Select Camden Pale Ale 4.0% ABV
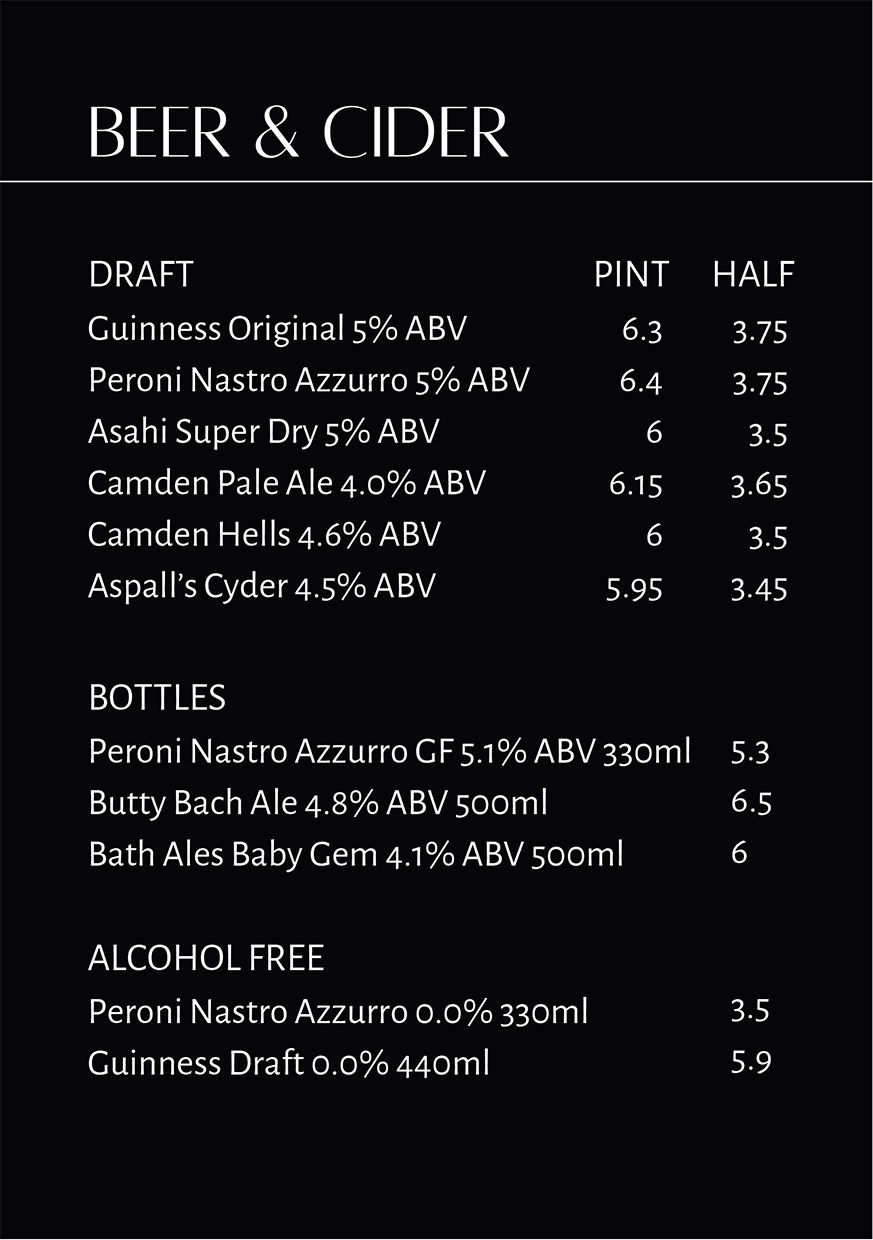 pos(286,483)
